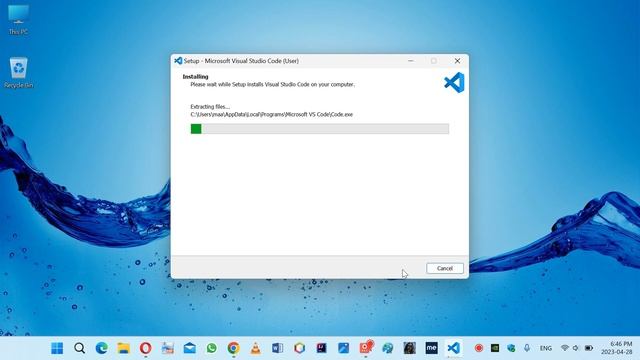This screenshot has width=640, height=360.
Task: Click the volume speaker tray icon
Action: pos(576,348)
